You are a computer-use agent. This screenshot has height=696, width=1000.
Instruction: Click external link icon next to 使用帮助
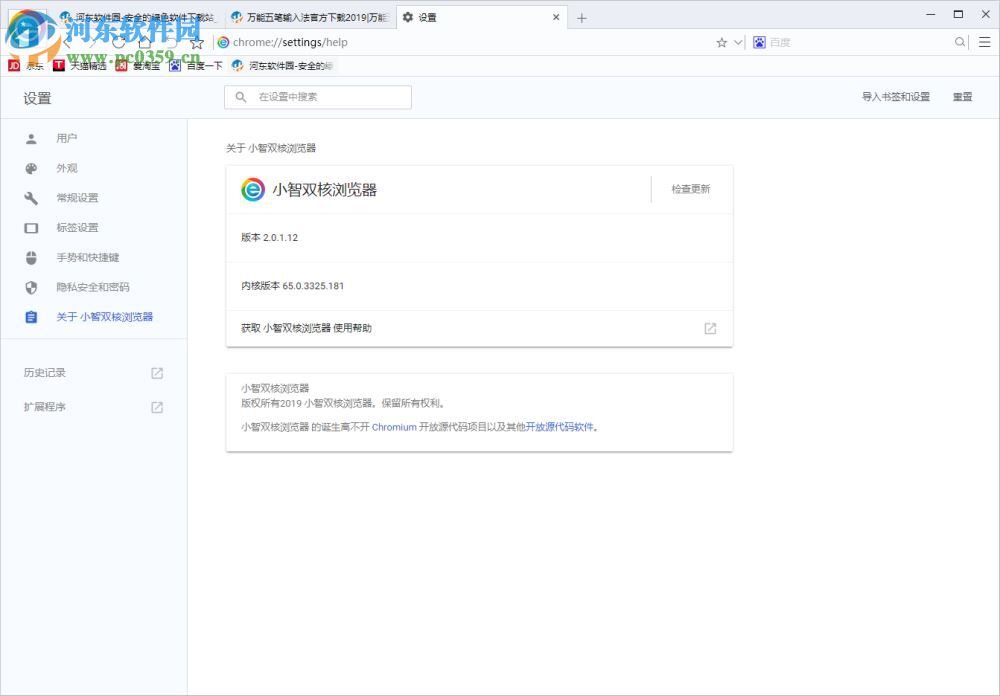coord(710,328)
